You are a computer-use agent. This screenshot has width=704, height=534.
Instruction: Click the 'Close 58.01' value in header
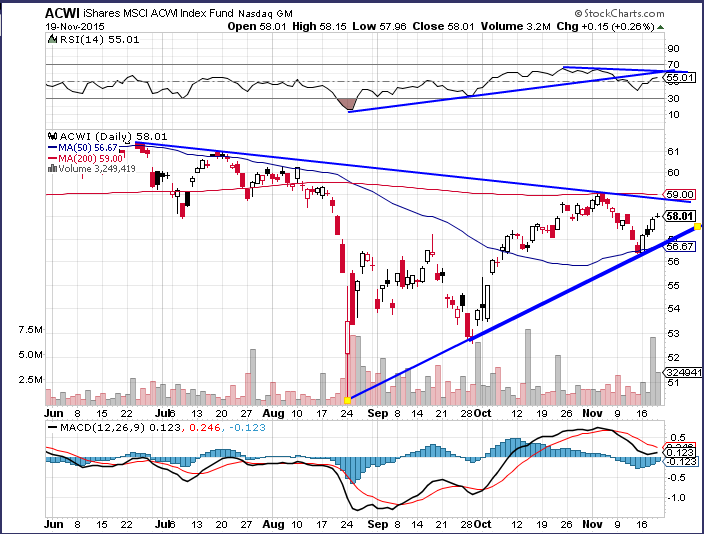coord(443,26)
